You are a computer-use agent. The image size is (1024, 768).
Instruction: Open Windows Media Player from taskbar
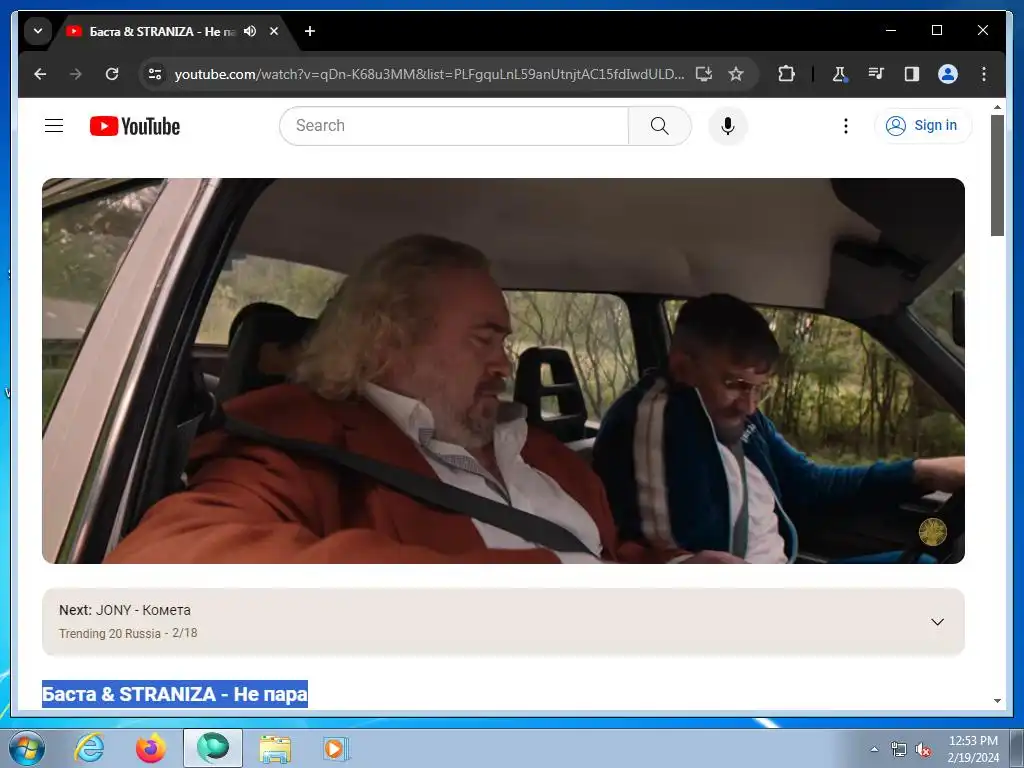pos(336,748)
